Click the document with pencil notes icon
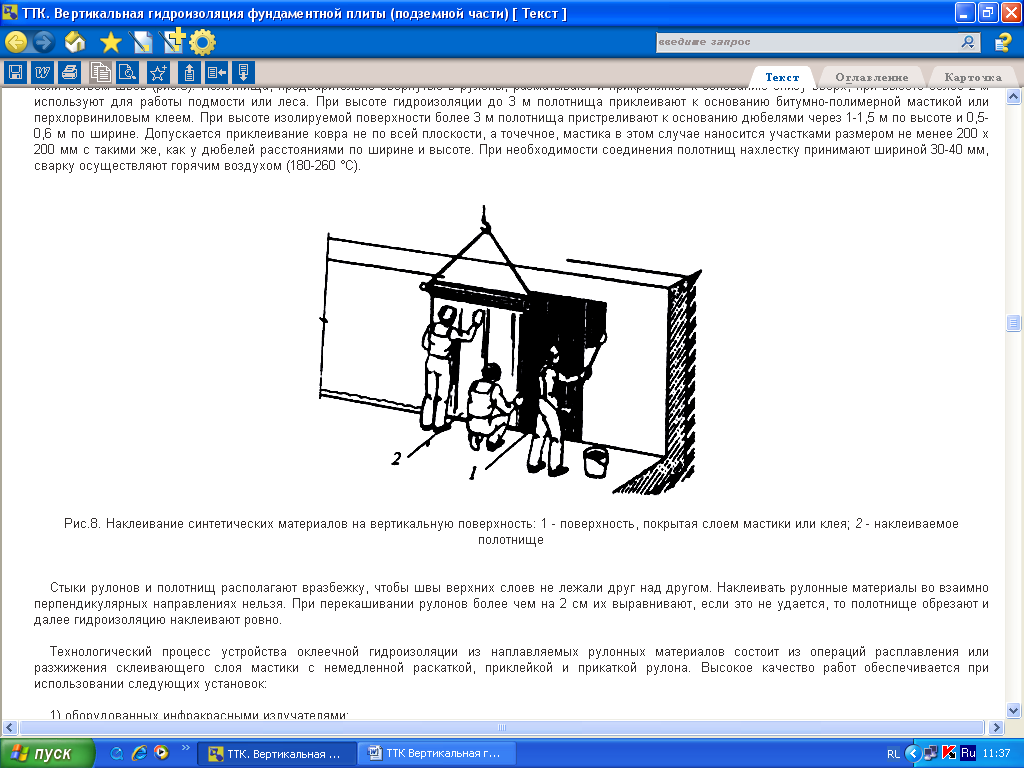The image size is (1024, 768). pyautogui.click(x=141, y=43)
